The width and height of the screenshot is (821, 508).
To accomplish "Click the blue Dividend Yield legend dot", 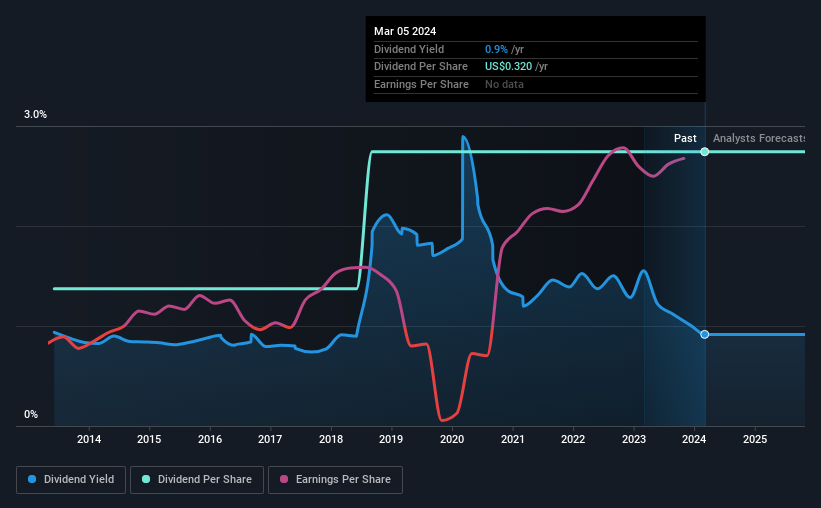I will pyautogui.click(x=32, y=479).
